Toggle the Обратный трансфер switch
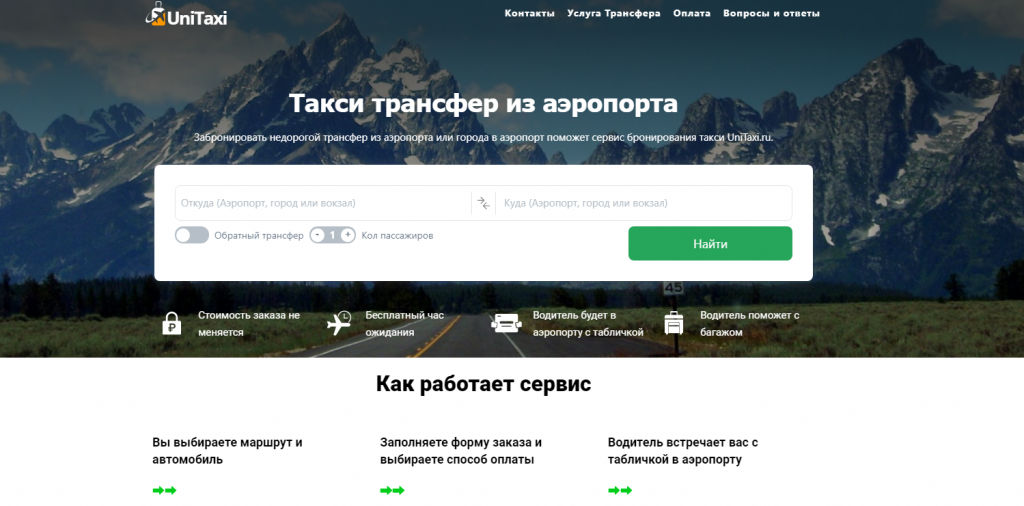This screenshot has width=1024, height=506. (192, 235)
